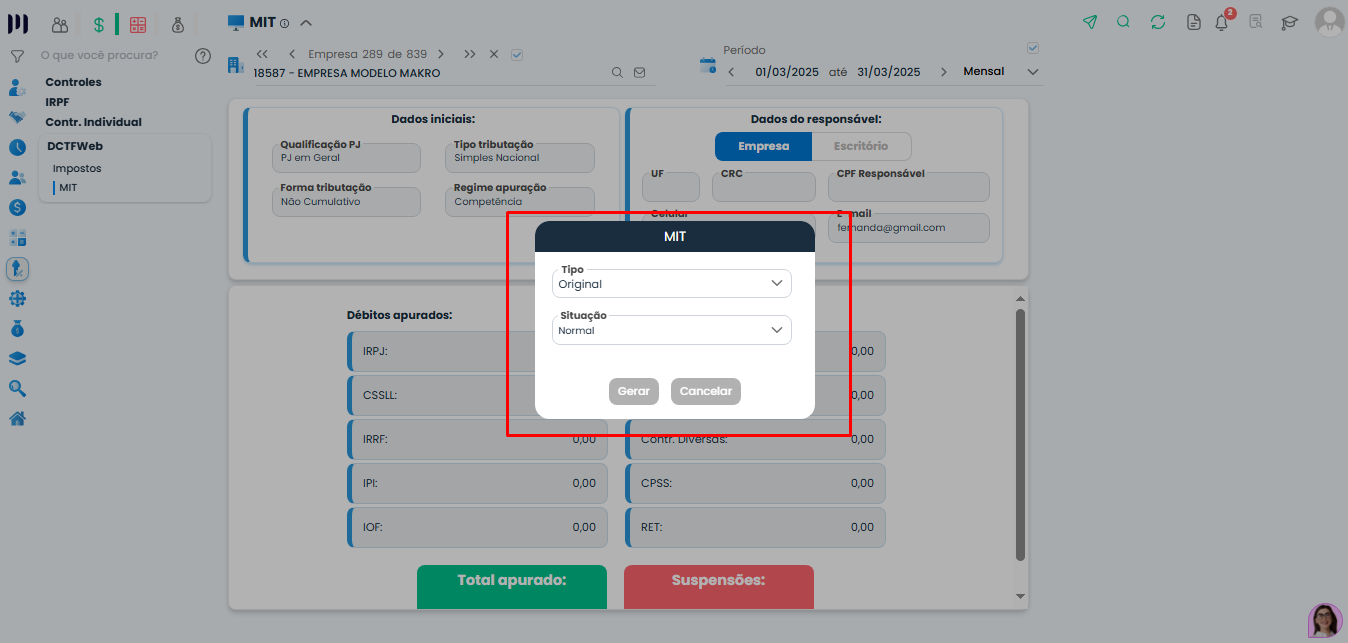Toggle the Período checkbox
The height and width of the screenshot is (643, 1348).
click(1033, 48)
